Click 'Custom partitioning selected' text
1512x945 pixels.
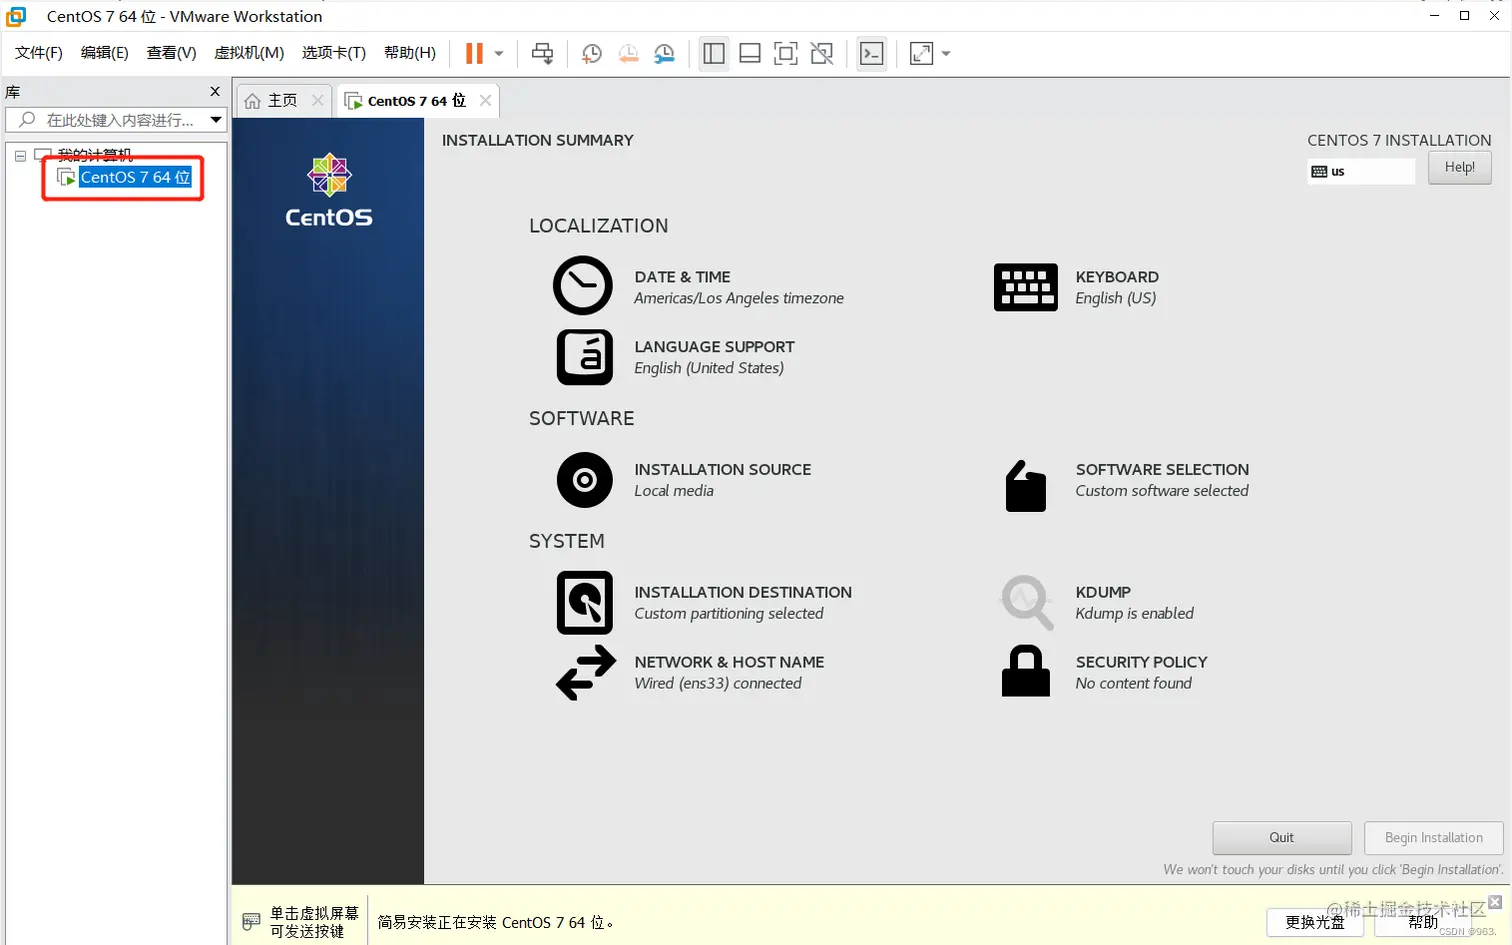(x=729, y=614)
